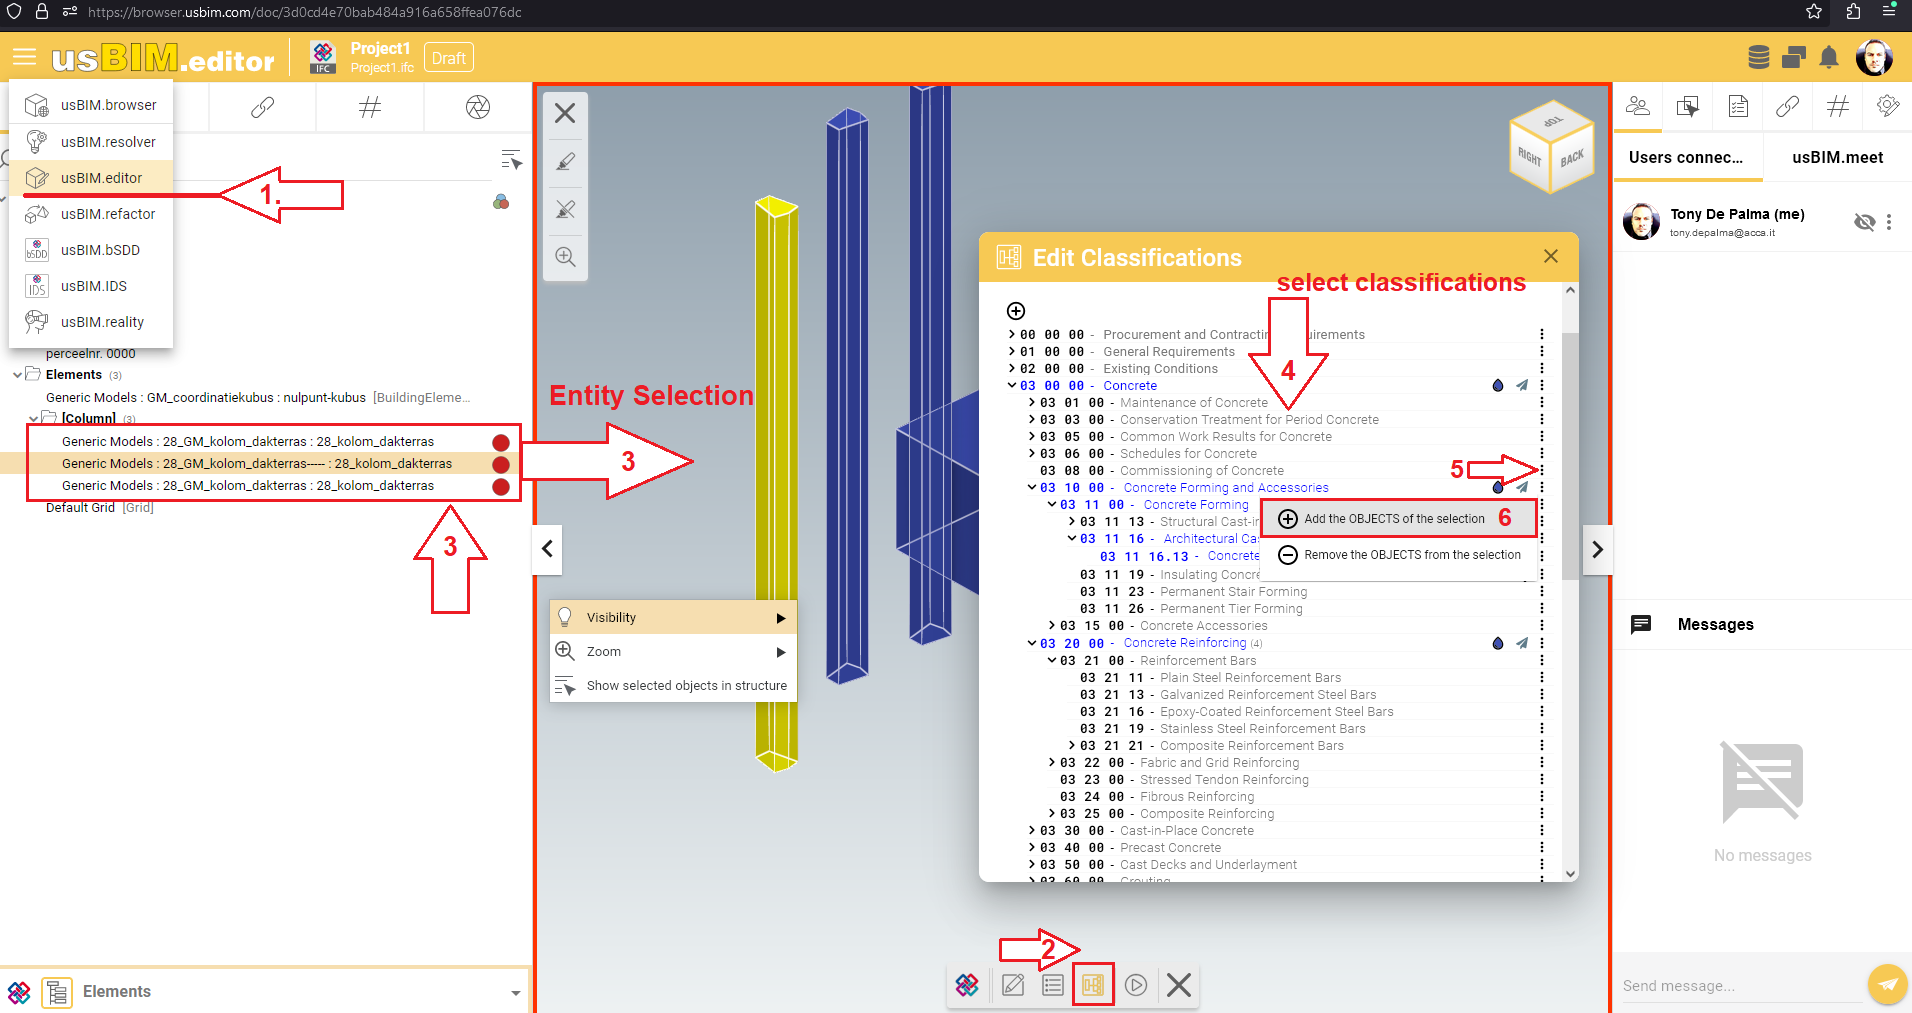Collapse 03 20 00 Concrete Reinforcing
The height and width of the screenshot is (1013, 1912).
tap(1032, 643)
